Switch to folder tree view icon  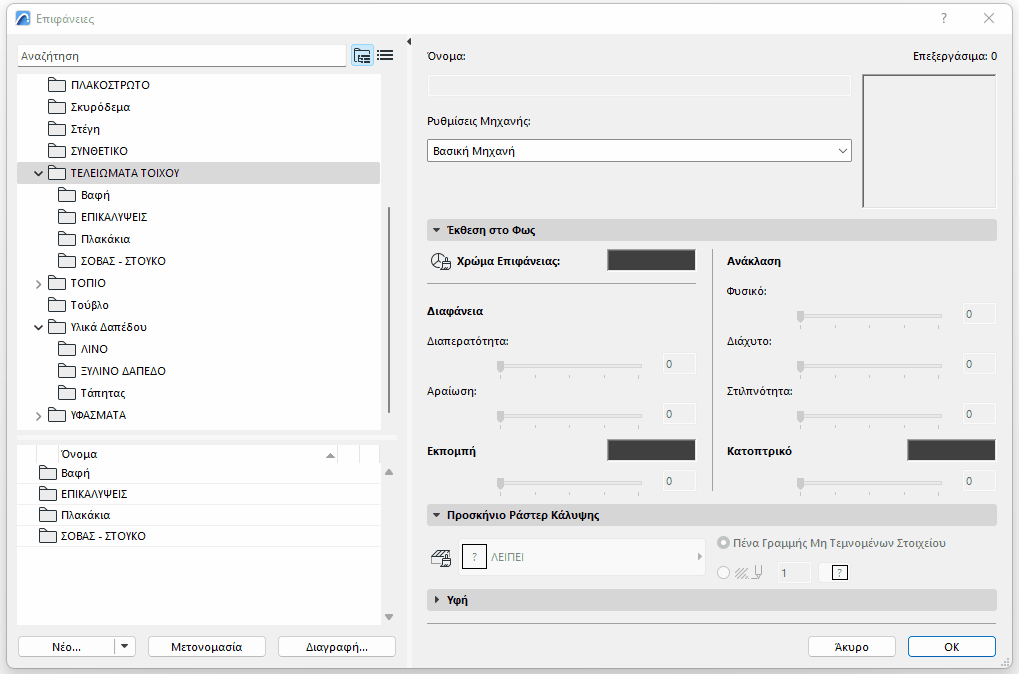(x=362, y=55)
